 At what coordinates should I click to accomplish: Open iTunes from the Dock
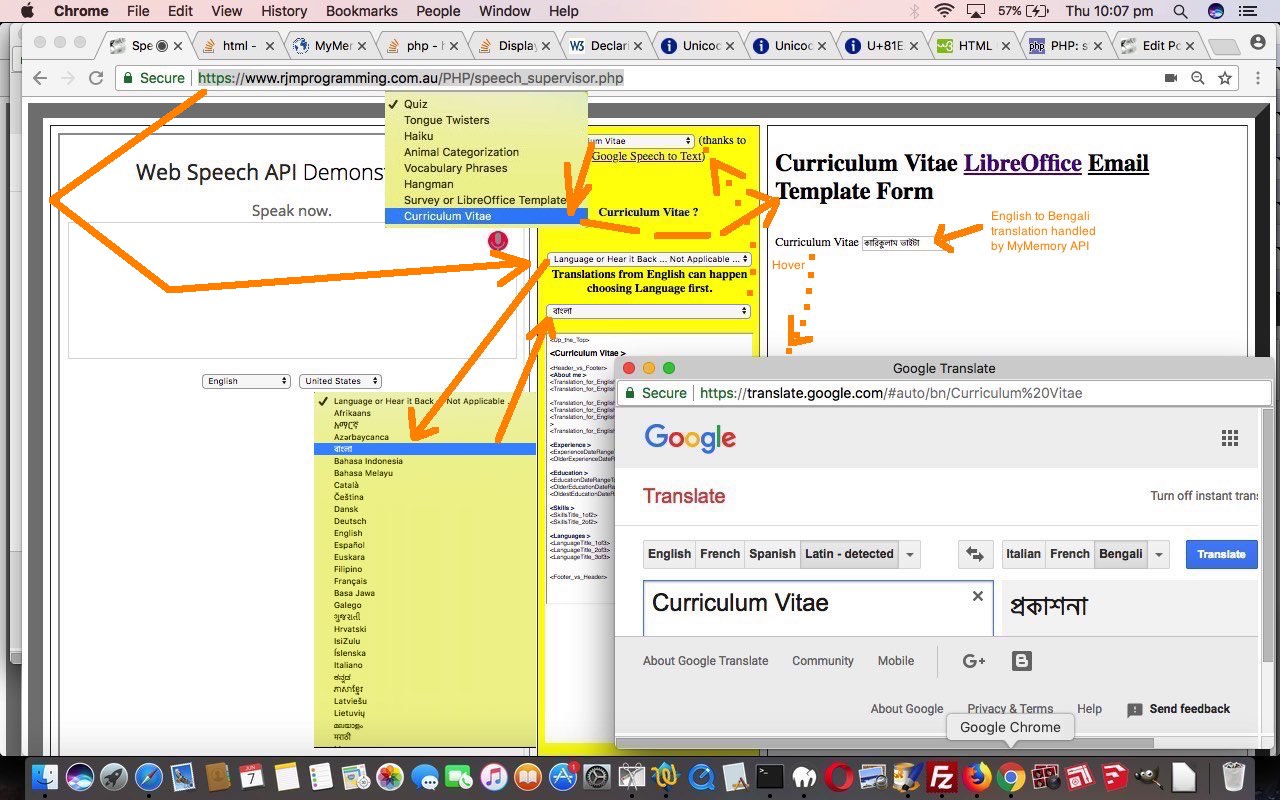pyautogui.click(x=493, y=777)
